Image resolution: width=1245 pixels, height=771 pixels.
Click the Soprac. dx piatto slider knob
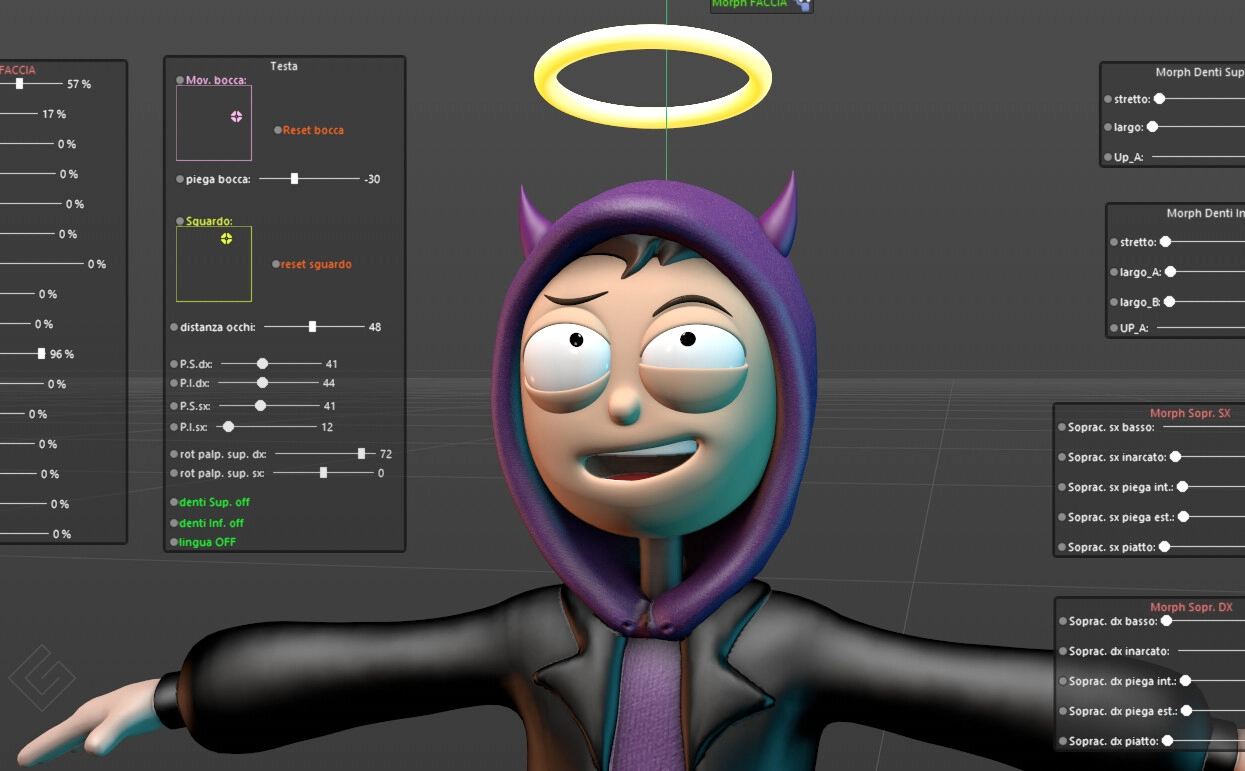click(1167, 741)
